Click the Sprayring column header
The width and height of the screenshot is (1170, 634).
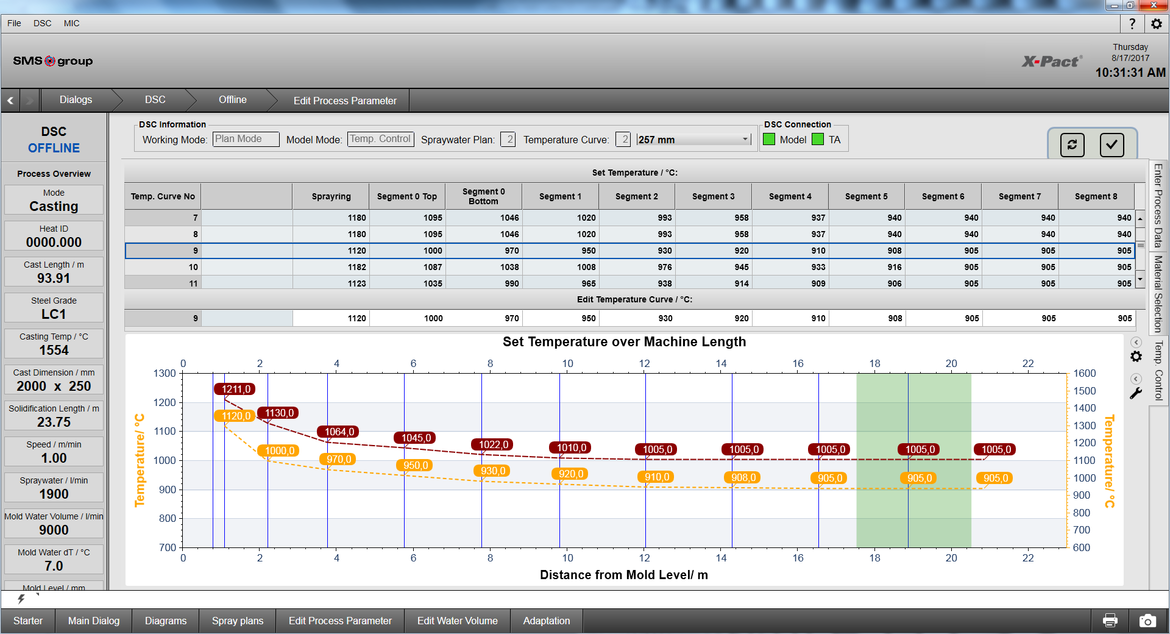tap(331, 196)
